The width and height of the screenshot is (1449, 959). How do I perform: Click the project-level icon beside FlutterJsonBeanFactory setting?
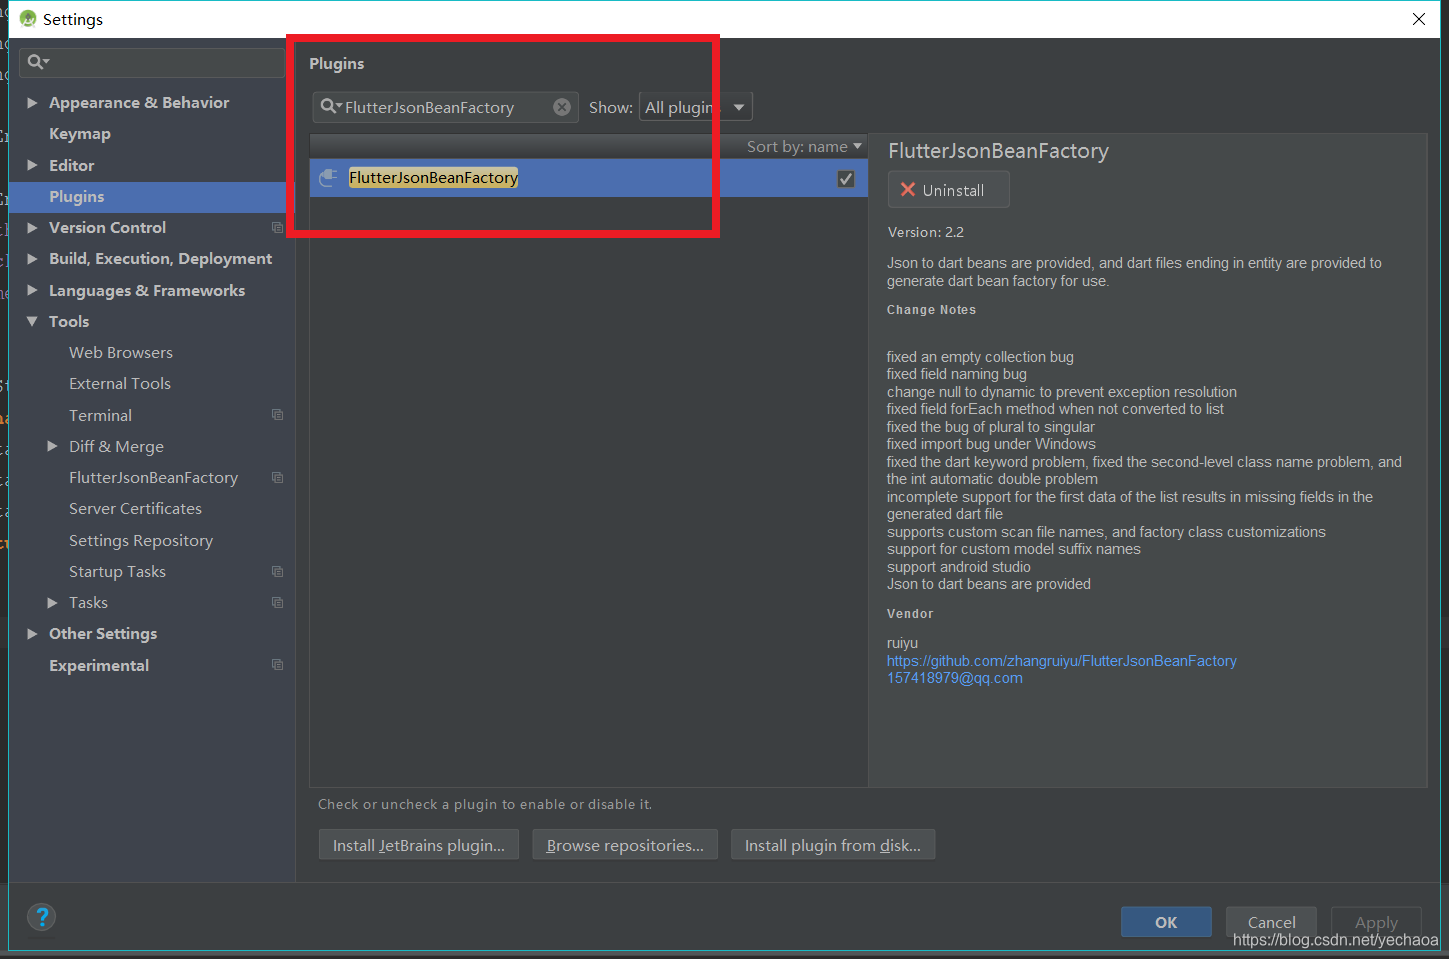tap(278, 478)
